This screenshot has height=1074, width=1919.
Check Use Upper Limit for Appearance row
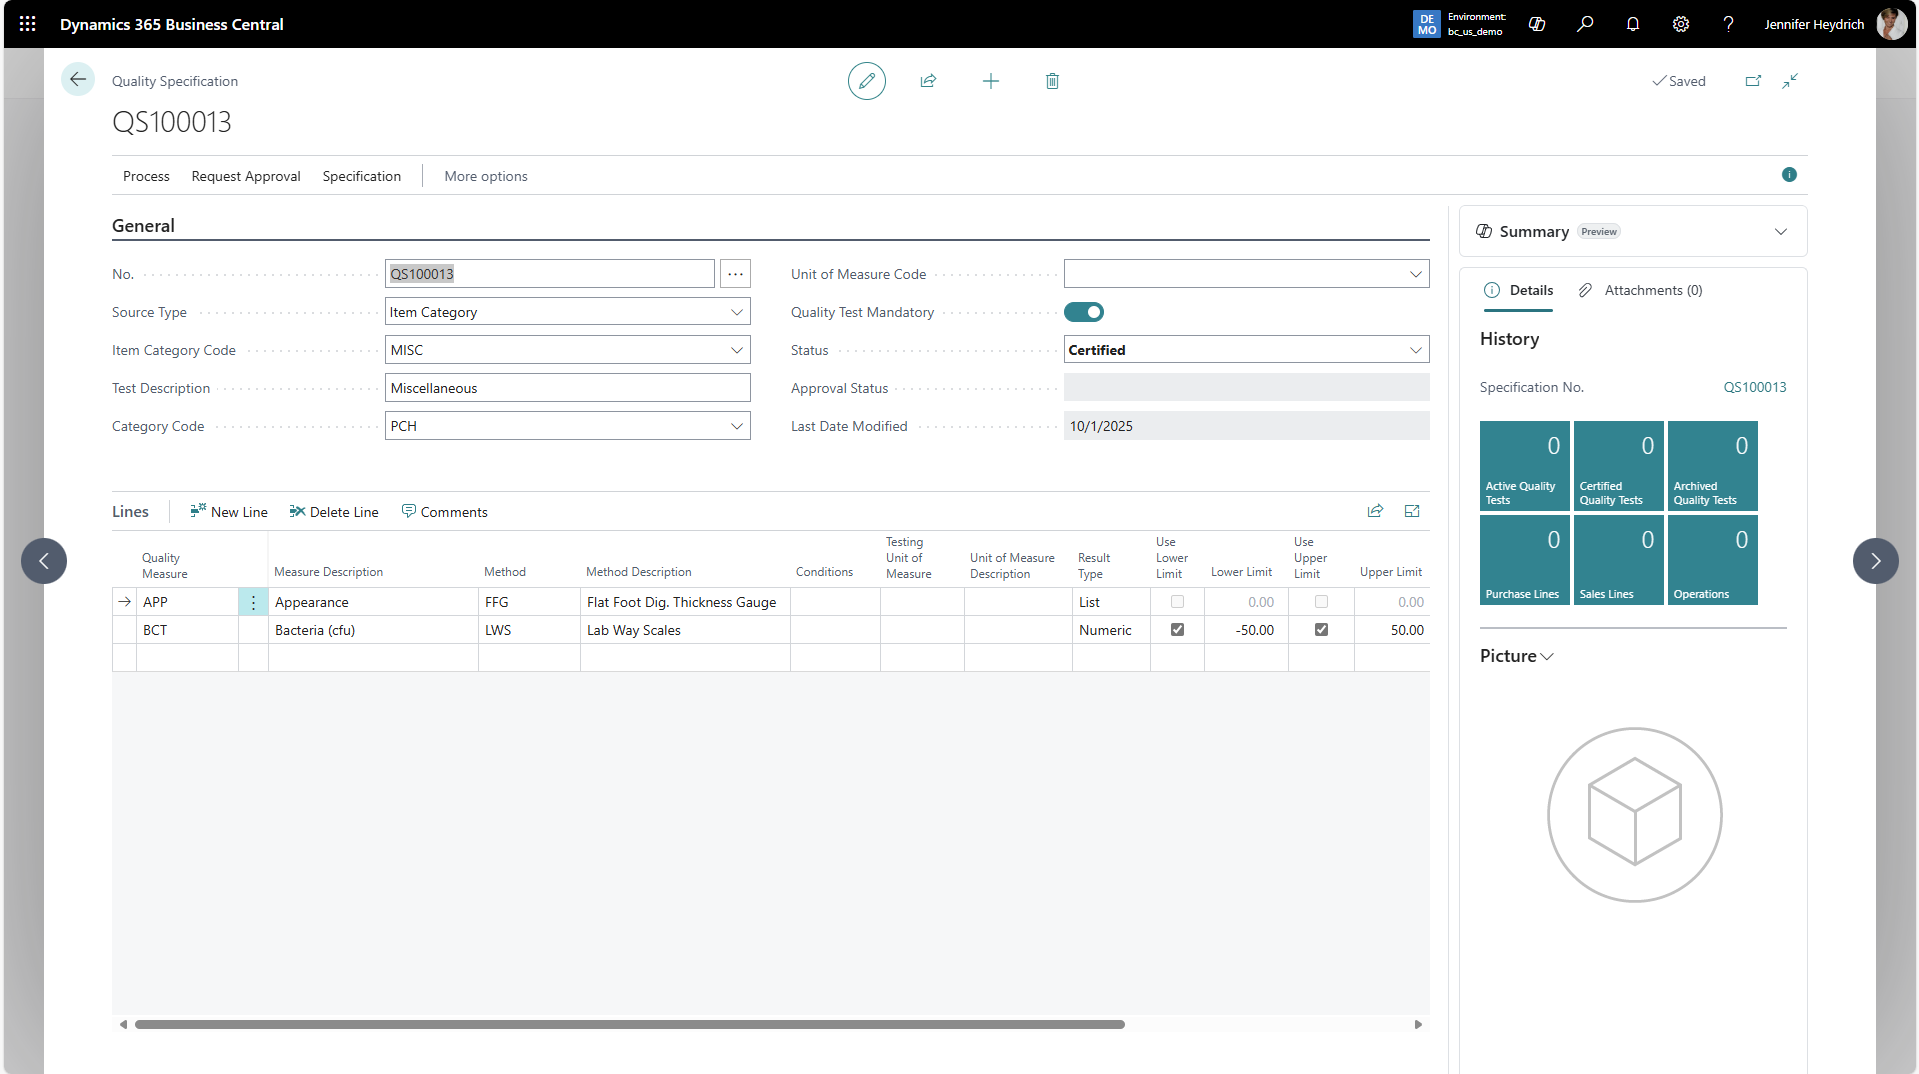[x=1321, y=602]
